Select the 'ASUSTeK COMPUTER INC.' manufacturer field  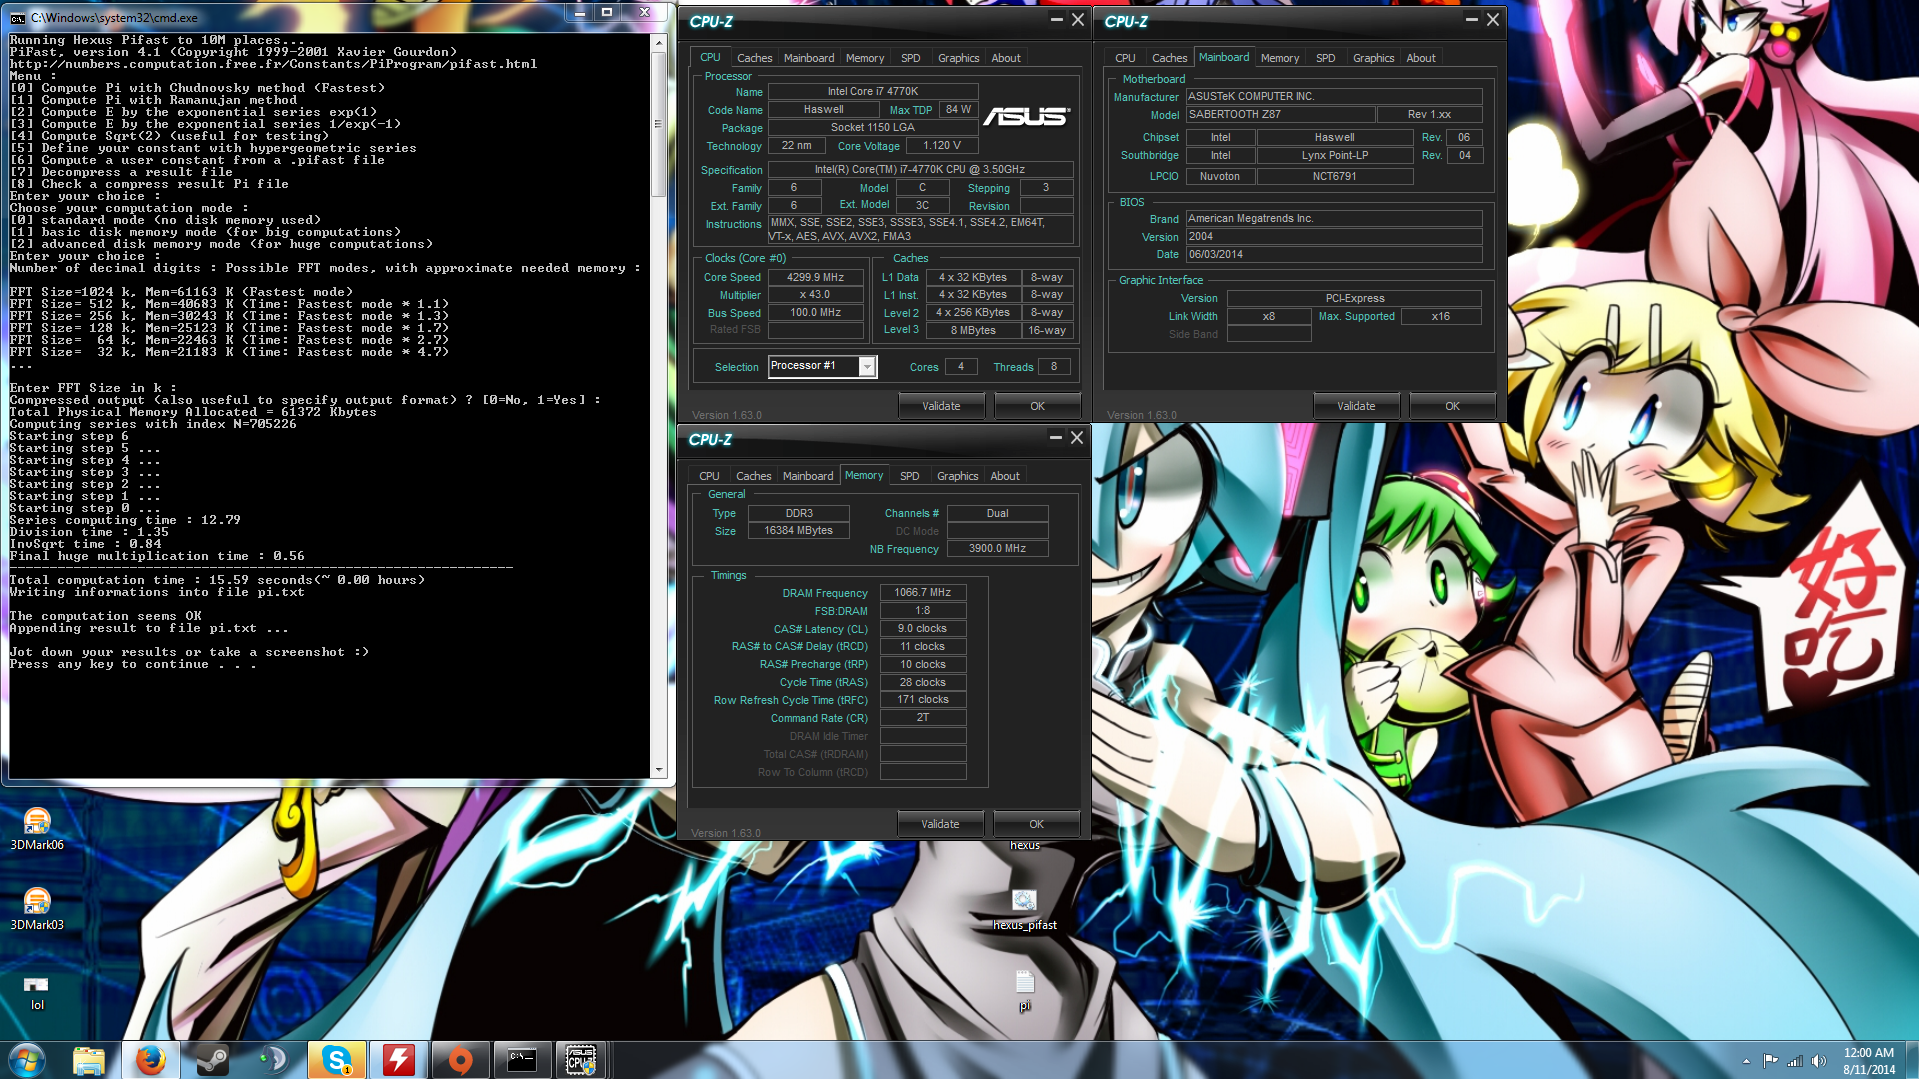coord(1333,97)
